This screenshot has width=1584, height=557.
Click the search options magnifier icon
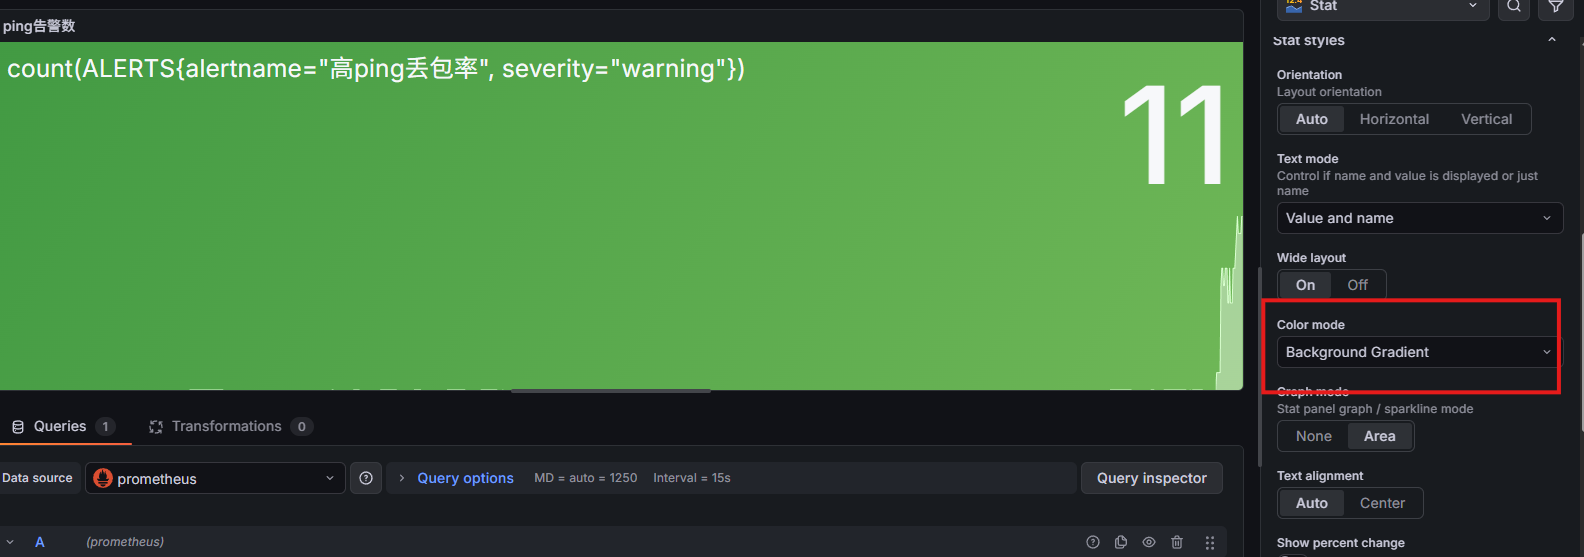pos(1514,7)
